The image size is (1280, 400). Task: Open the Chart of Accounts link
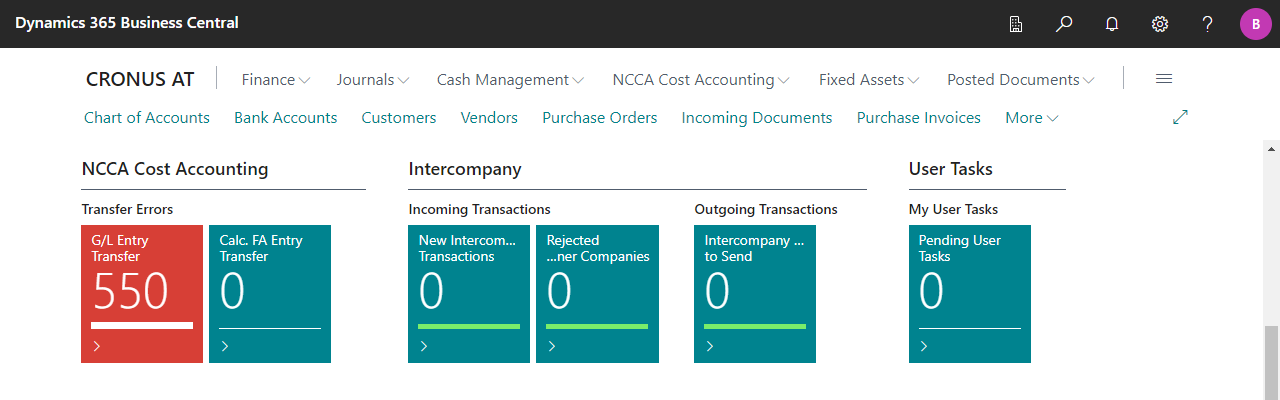[147, 118]
